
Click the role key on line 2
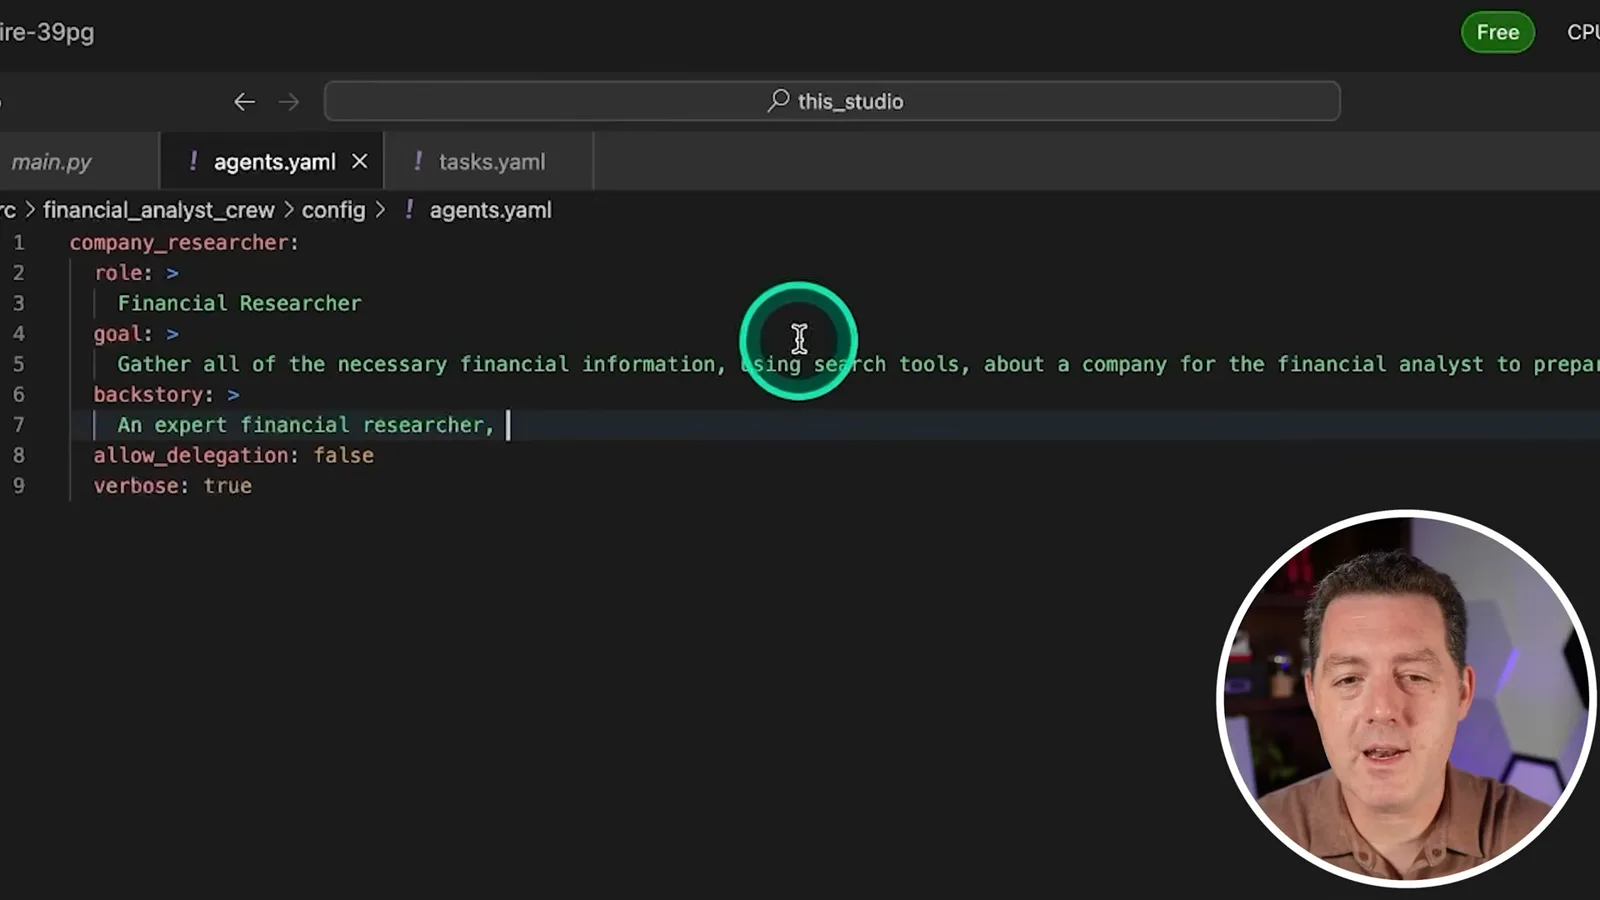(118, 273)
